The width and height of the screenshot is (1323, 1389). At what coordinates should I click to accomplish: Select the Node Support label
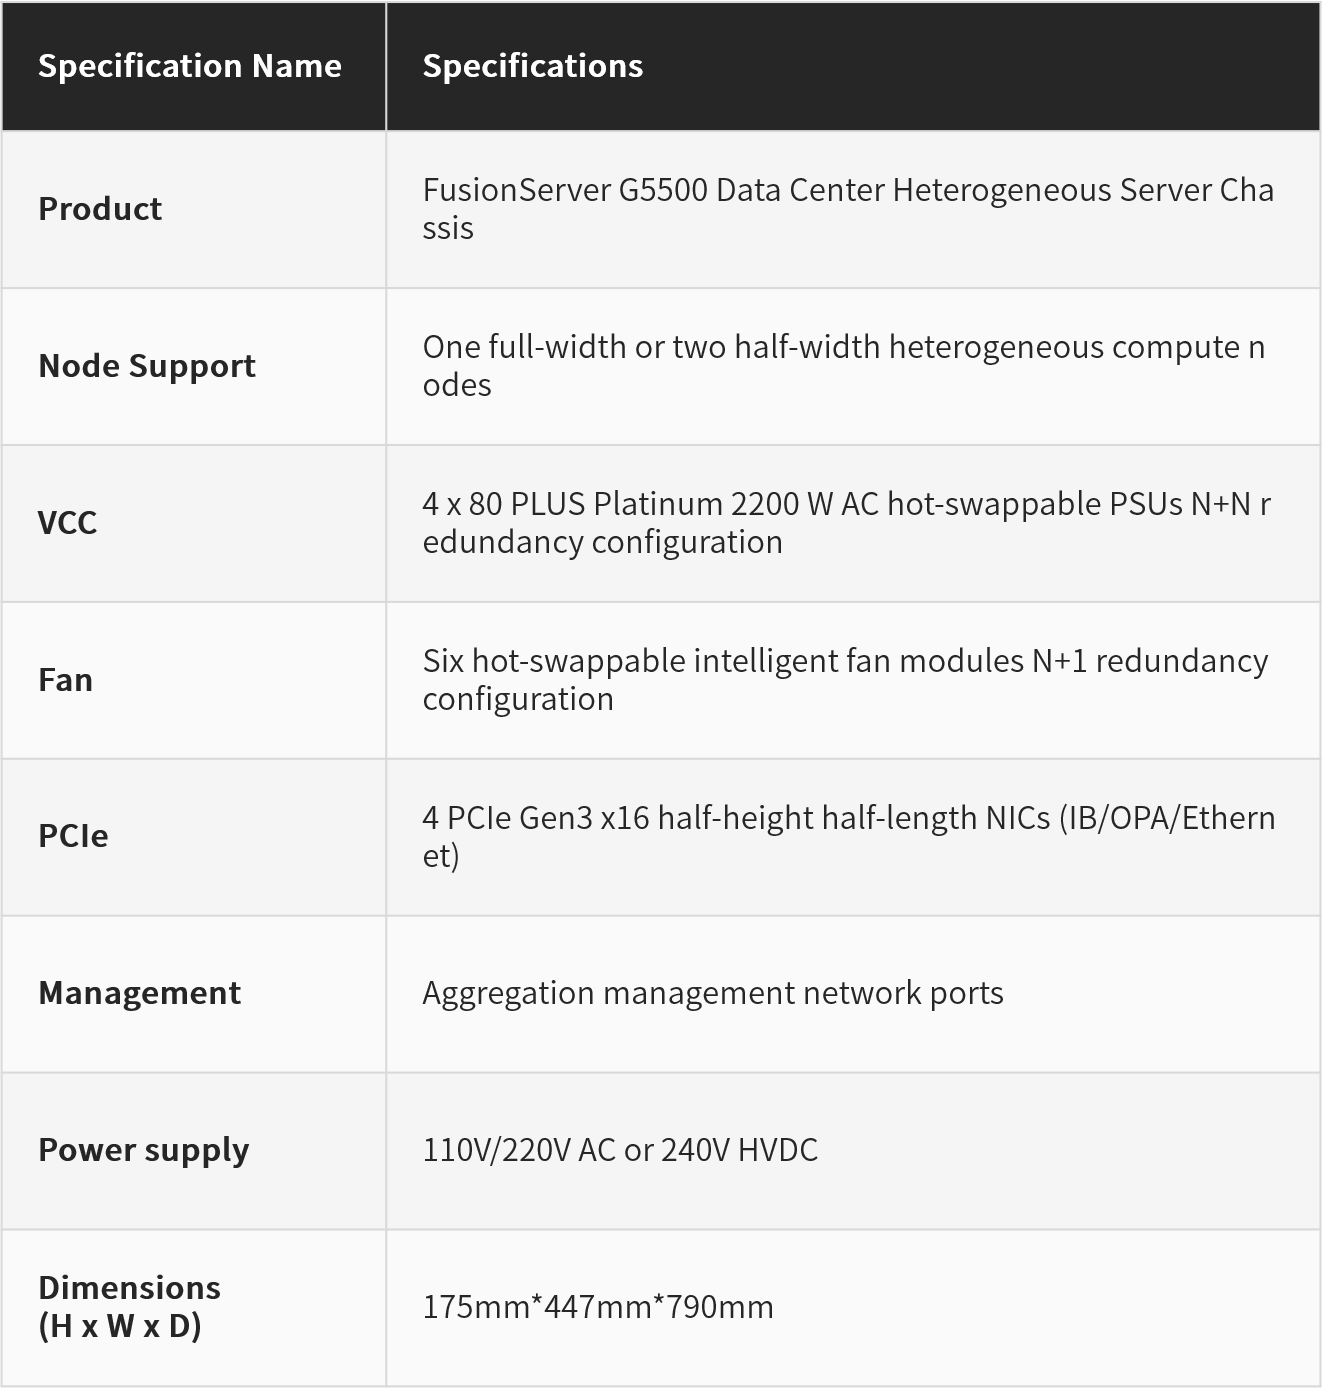[x=147, y=366]
